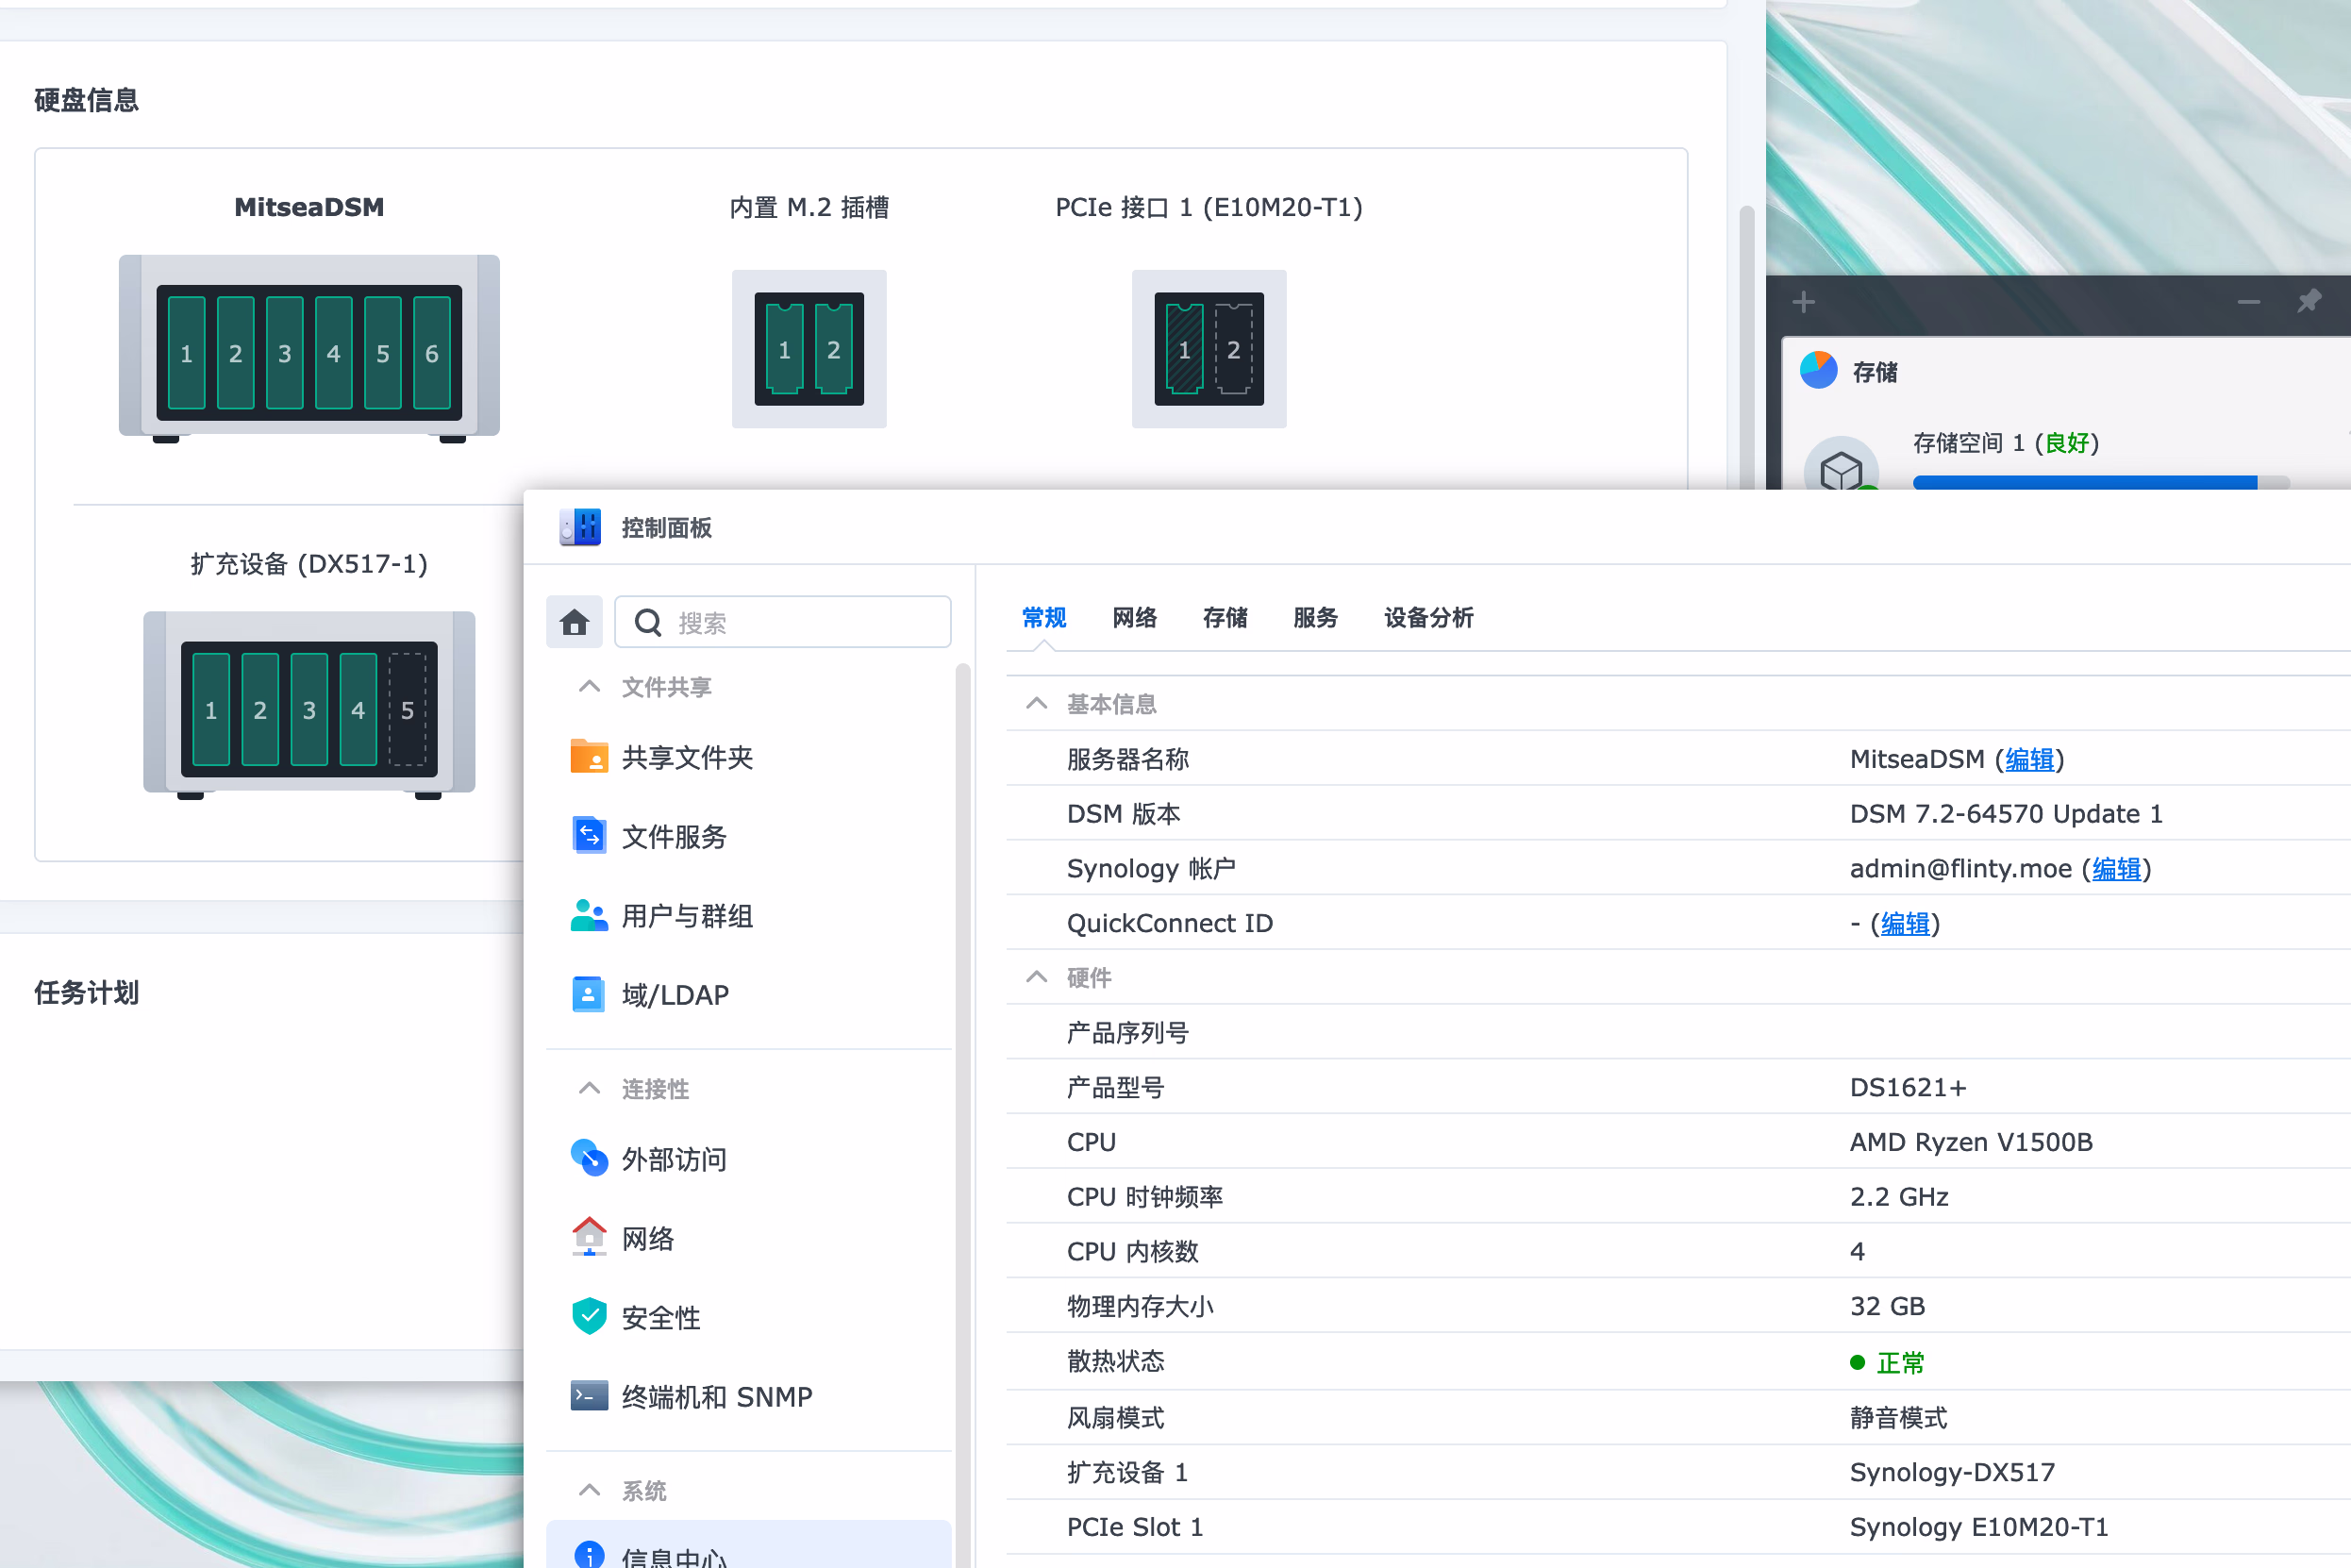Image resolution: width=2351 pixels, height=1568 pixels.
Task: Open File Services (文件服务) icon
Action: (589, 836)
